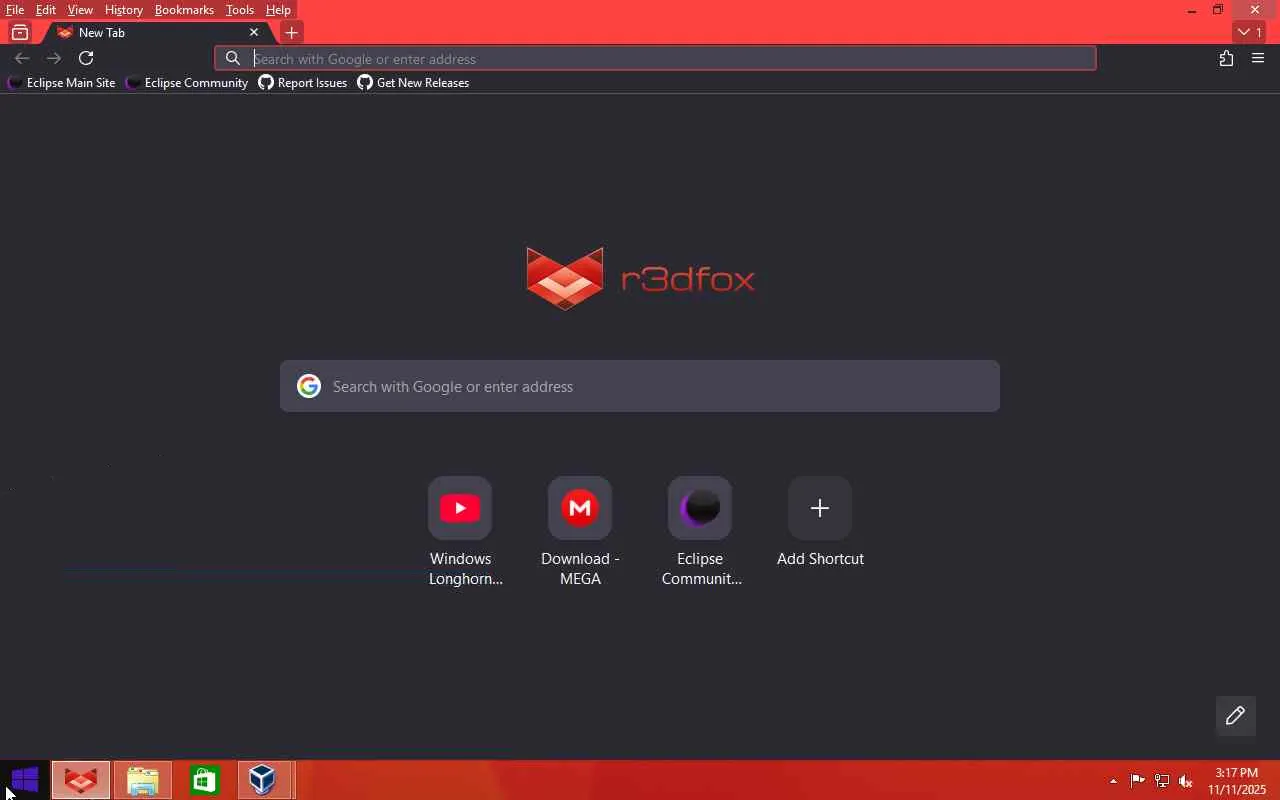Open the Tools menu
This screenshot has width=1280, height=800.
(239, 10)
